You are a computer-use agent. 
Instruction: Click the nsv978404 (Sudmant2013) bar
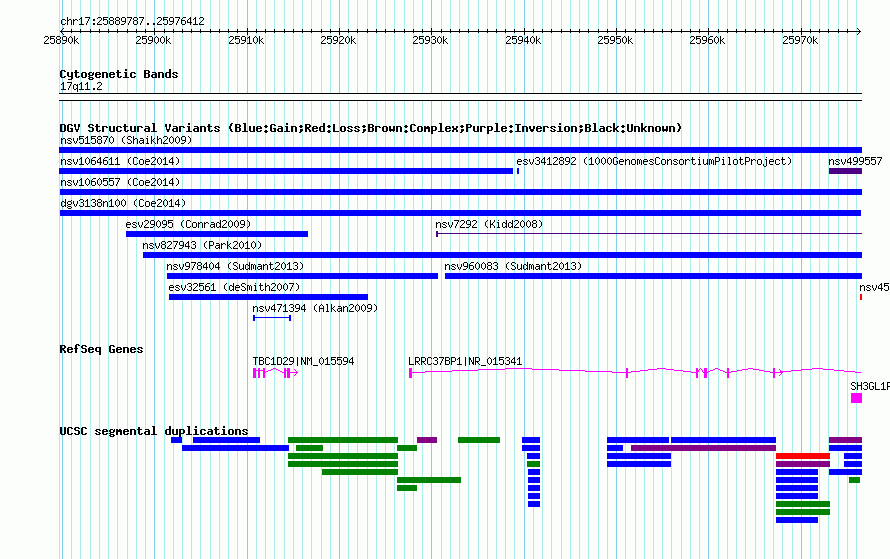[303, 276]
